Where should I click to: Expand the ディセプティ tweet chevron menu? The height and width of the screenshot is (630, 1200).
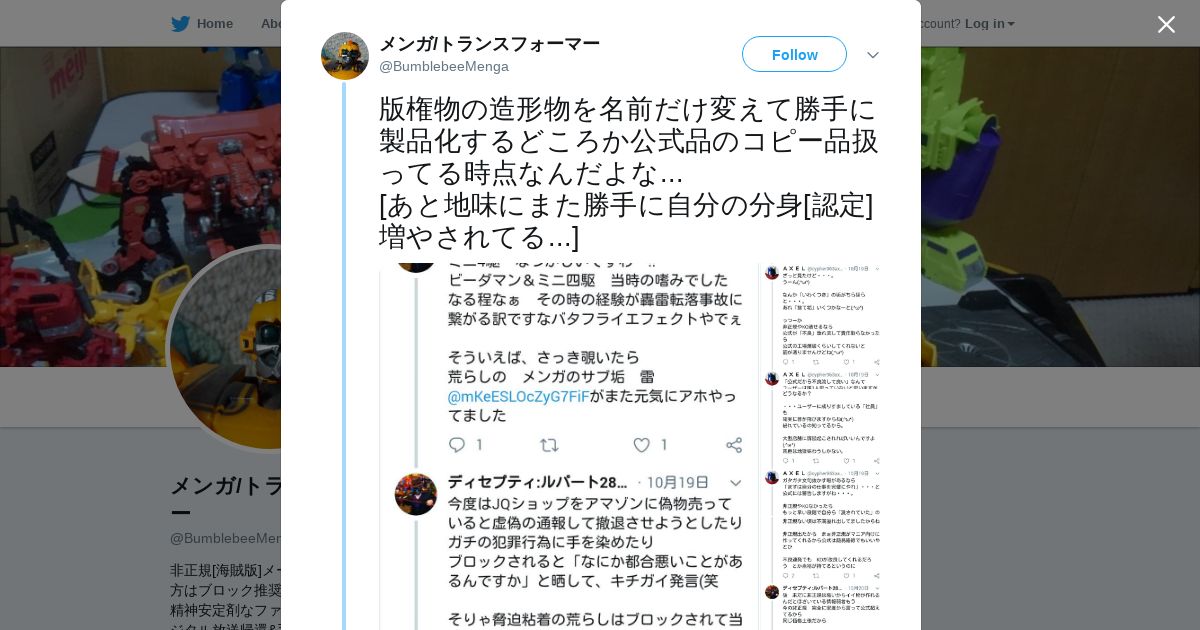(735, 483)
